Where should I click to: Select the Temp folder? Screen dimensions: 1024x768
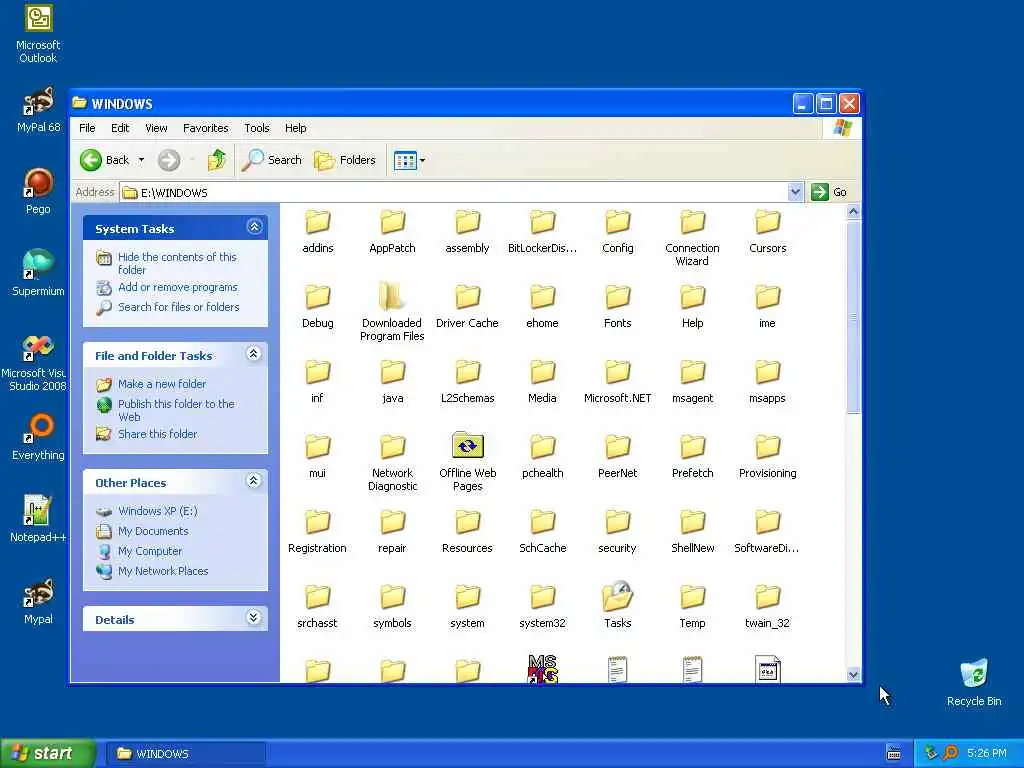[x=692, y=605]
